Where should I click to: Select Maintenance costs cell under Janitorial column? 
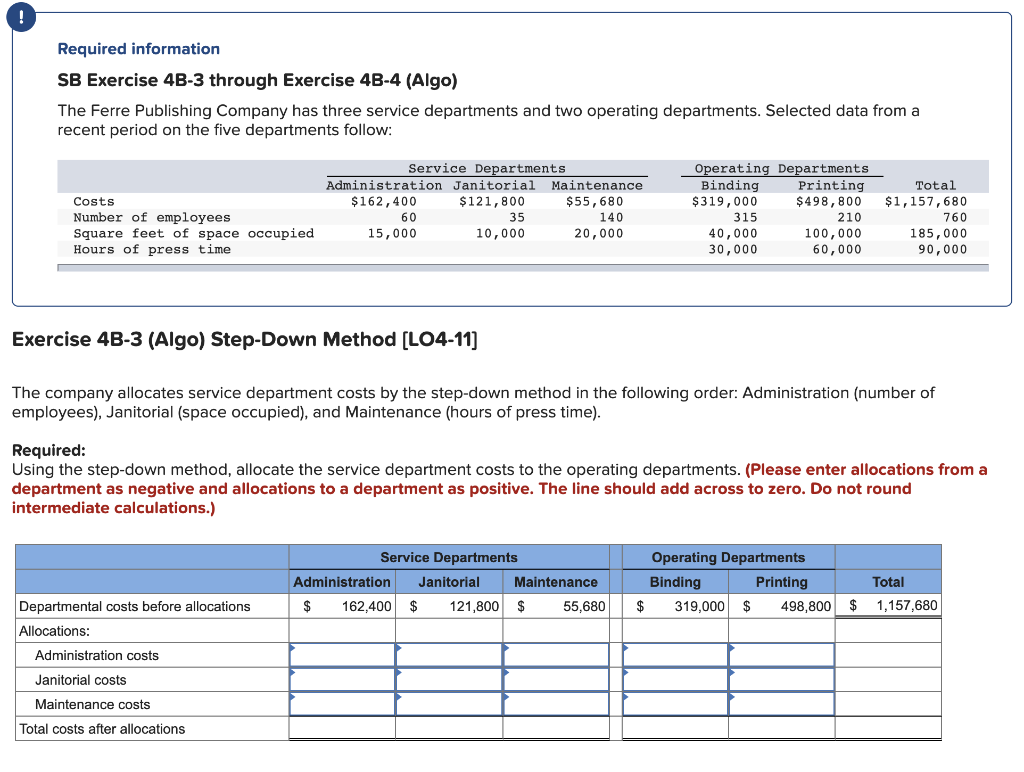449,704
